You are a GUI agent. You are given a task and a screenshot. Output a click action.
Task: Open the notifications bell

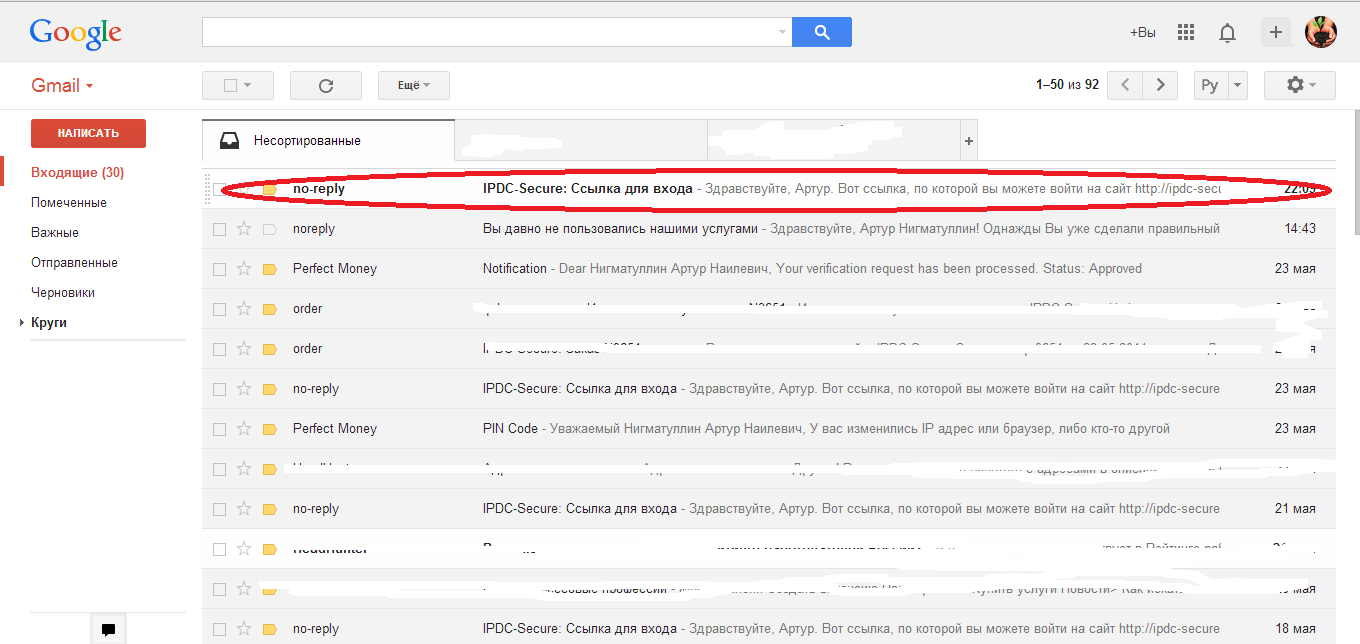(x=1227, y=32)
